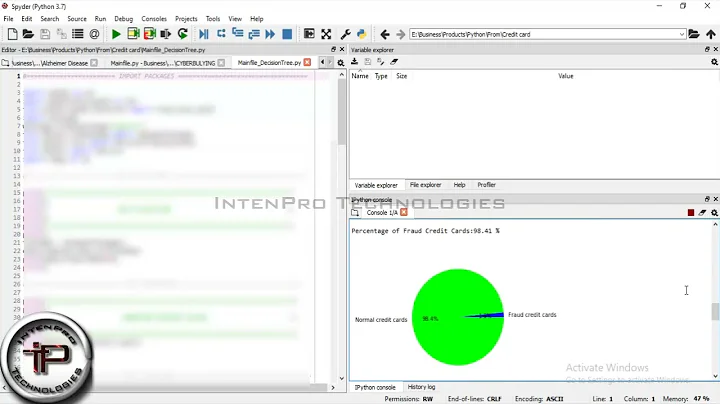This screenshot has width=720, height=404.
Task: Continue execution debug icon
Action: [270, 34]
